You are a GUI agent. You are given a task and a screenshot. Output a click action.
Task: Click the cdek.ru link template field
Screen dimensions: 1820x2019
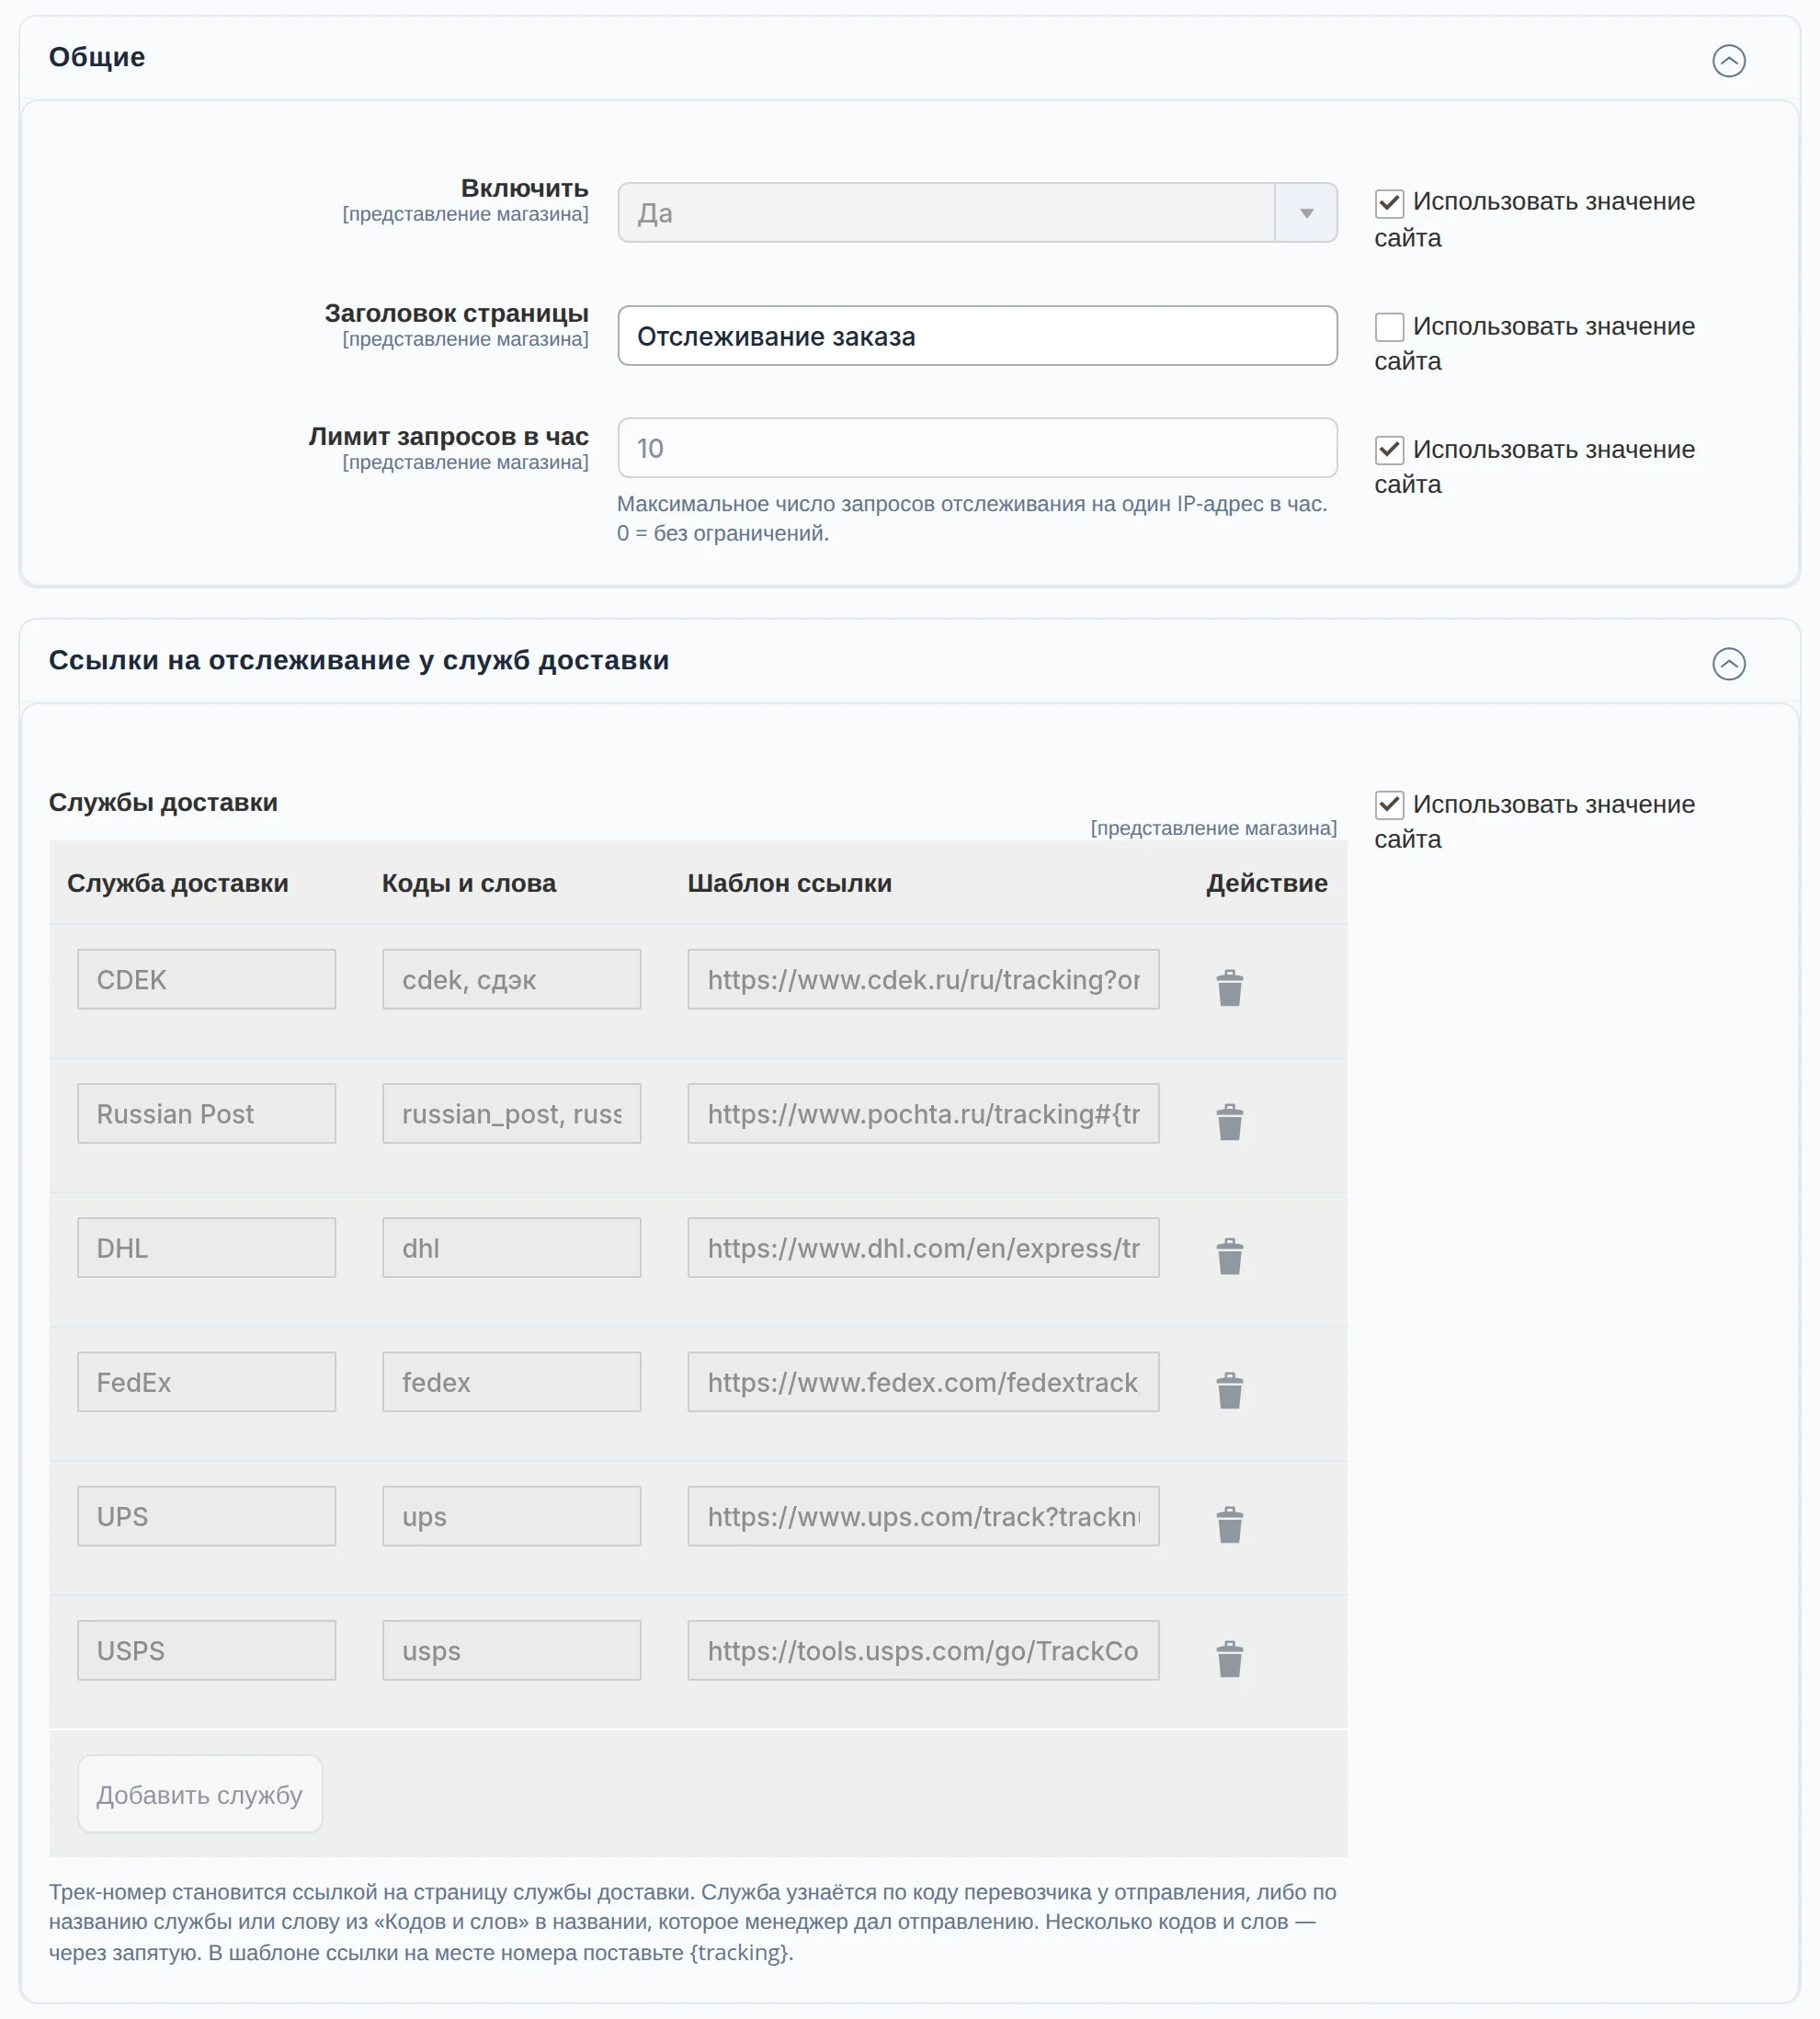923,979
